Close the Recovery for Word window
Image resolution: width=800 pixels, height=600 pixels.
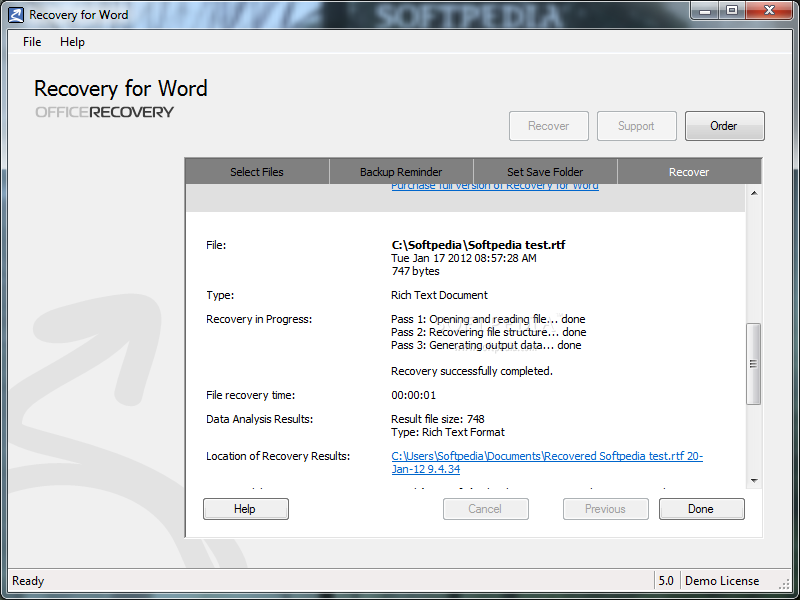tap(769, 11)
